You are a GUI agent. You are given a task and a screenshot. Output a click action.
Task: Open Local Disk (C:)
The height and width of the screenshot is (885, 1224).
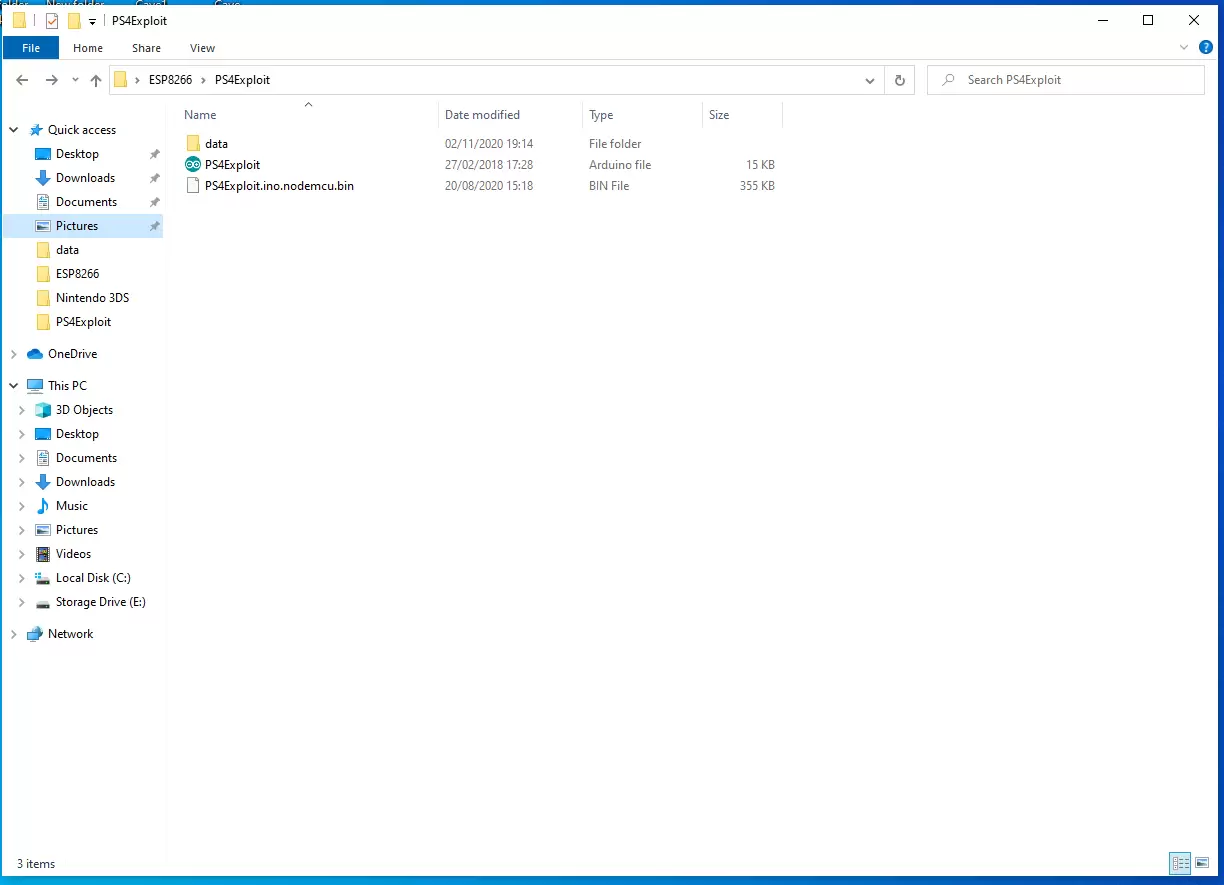pos(93,578)
